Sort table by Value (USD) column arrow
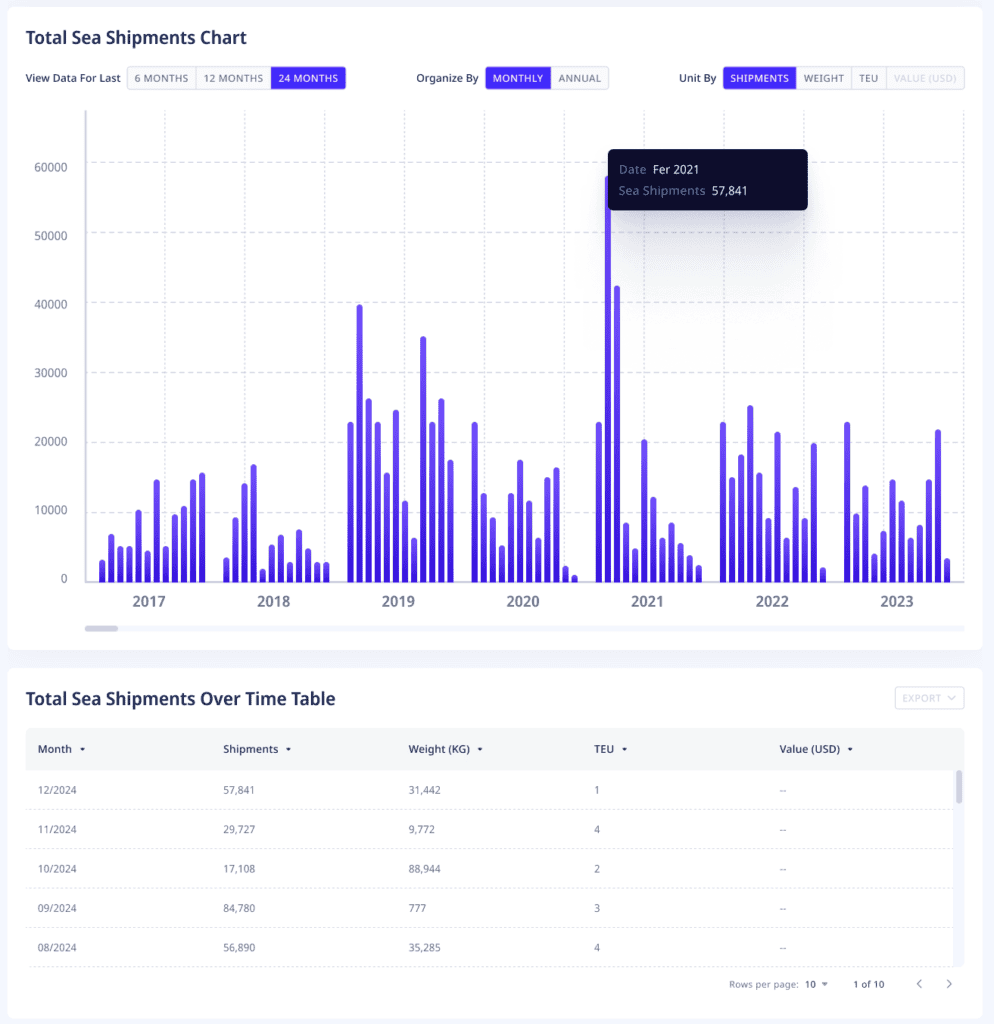994x1024 pixels. pos(850,750)
